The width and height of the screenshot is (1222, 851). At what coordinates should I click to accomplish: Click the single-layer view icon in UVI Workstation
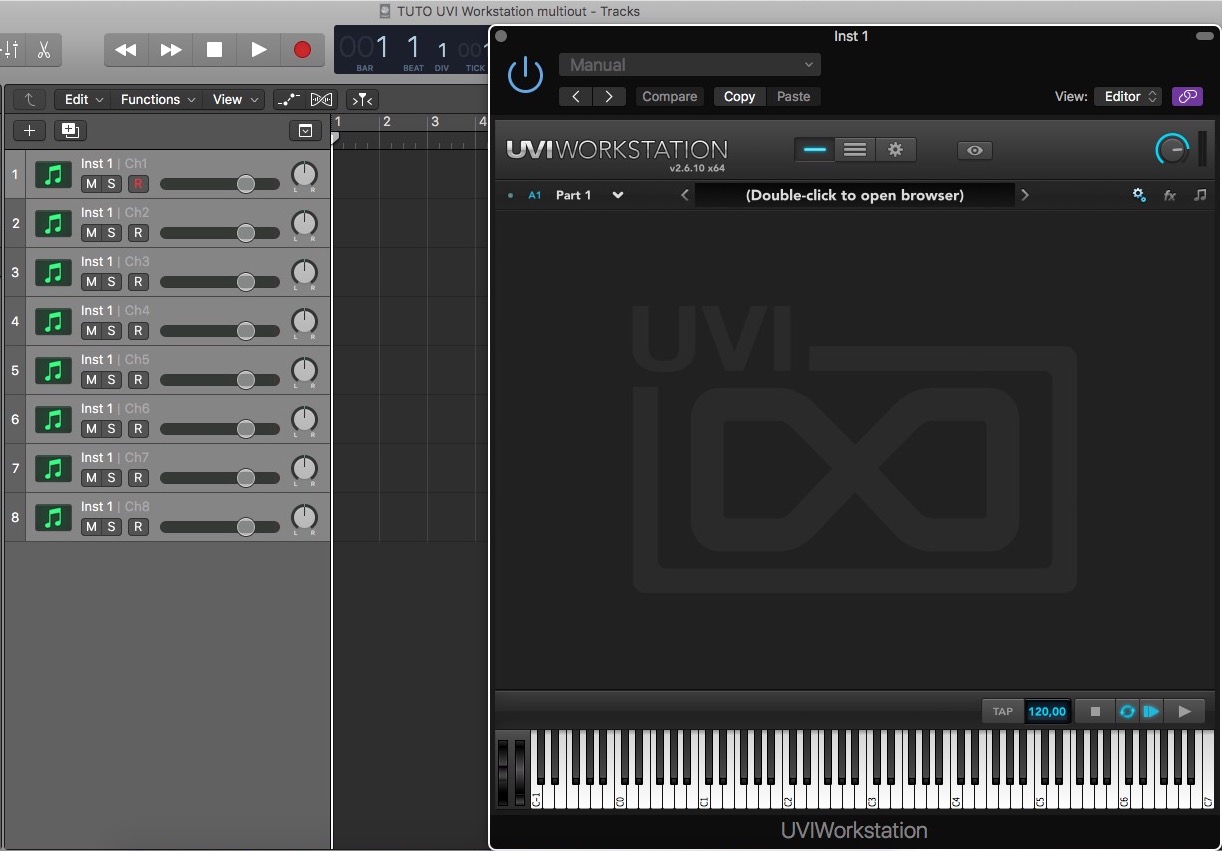pos(813,149)
